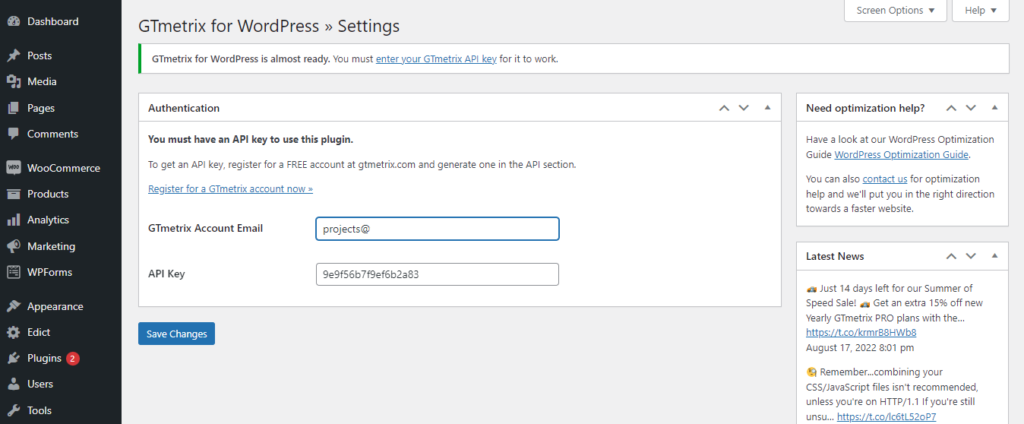Screen dimensions: 1024x424
Task: Move Authentication panel up
Action: tap(724, 108)
